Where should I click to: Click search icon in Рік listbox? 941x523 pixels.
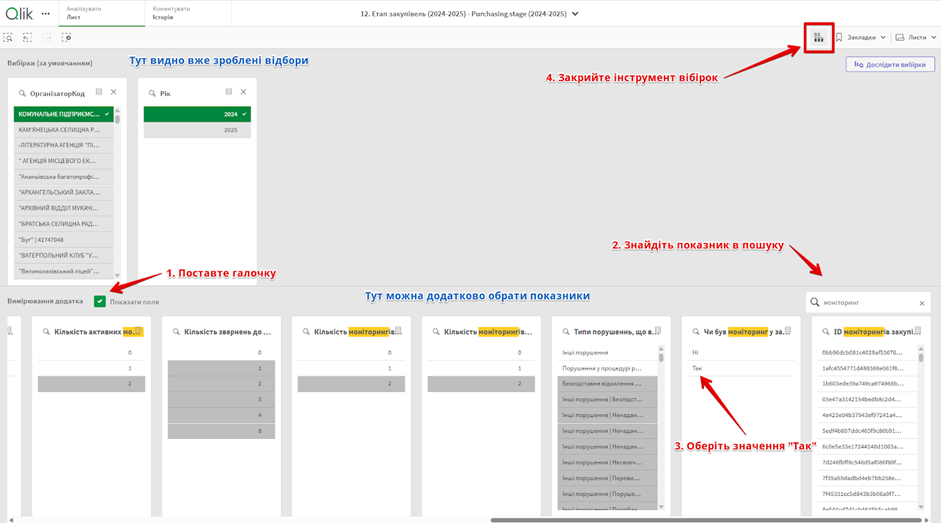(152, 93)
